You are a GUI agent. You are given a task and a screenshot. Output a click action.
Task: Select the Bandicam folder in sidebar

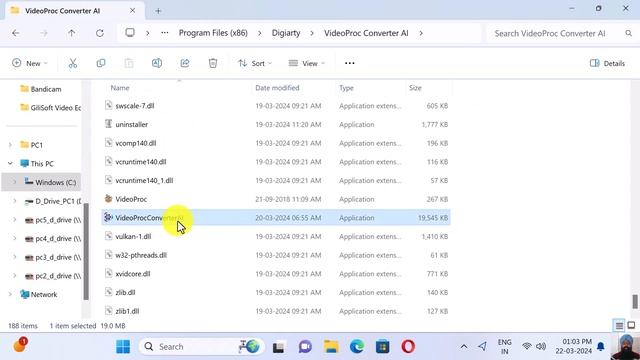coord(41,89)
